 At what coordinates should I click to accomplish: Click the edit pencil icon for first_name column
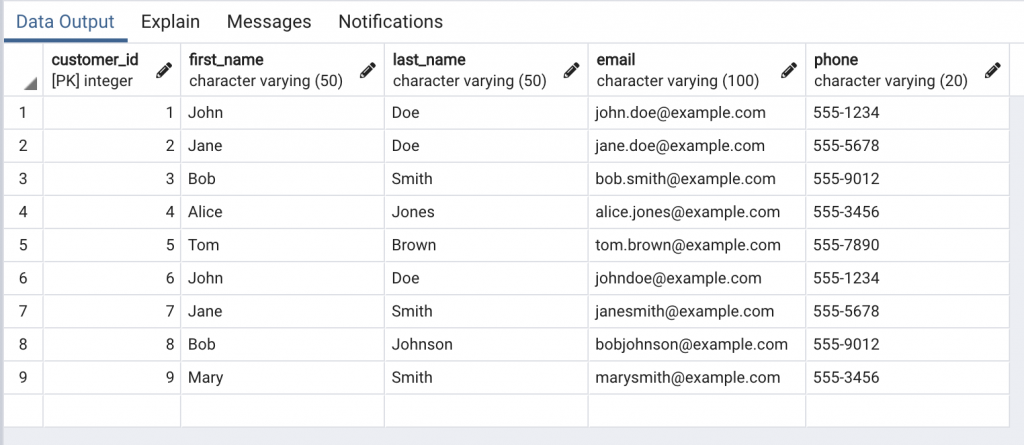pos(368,70)
